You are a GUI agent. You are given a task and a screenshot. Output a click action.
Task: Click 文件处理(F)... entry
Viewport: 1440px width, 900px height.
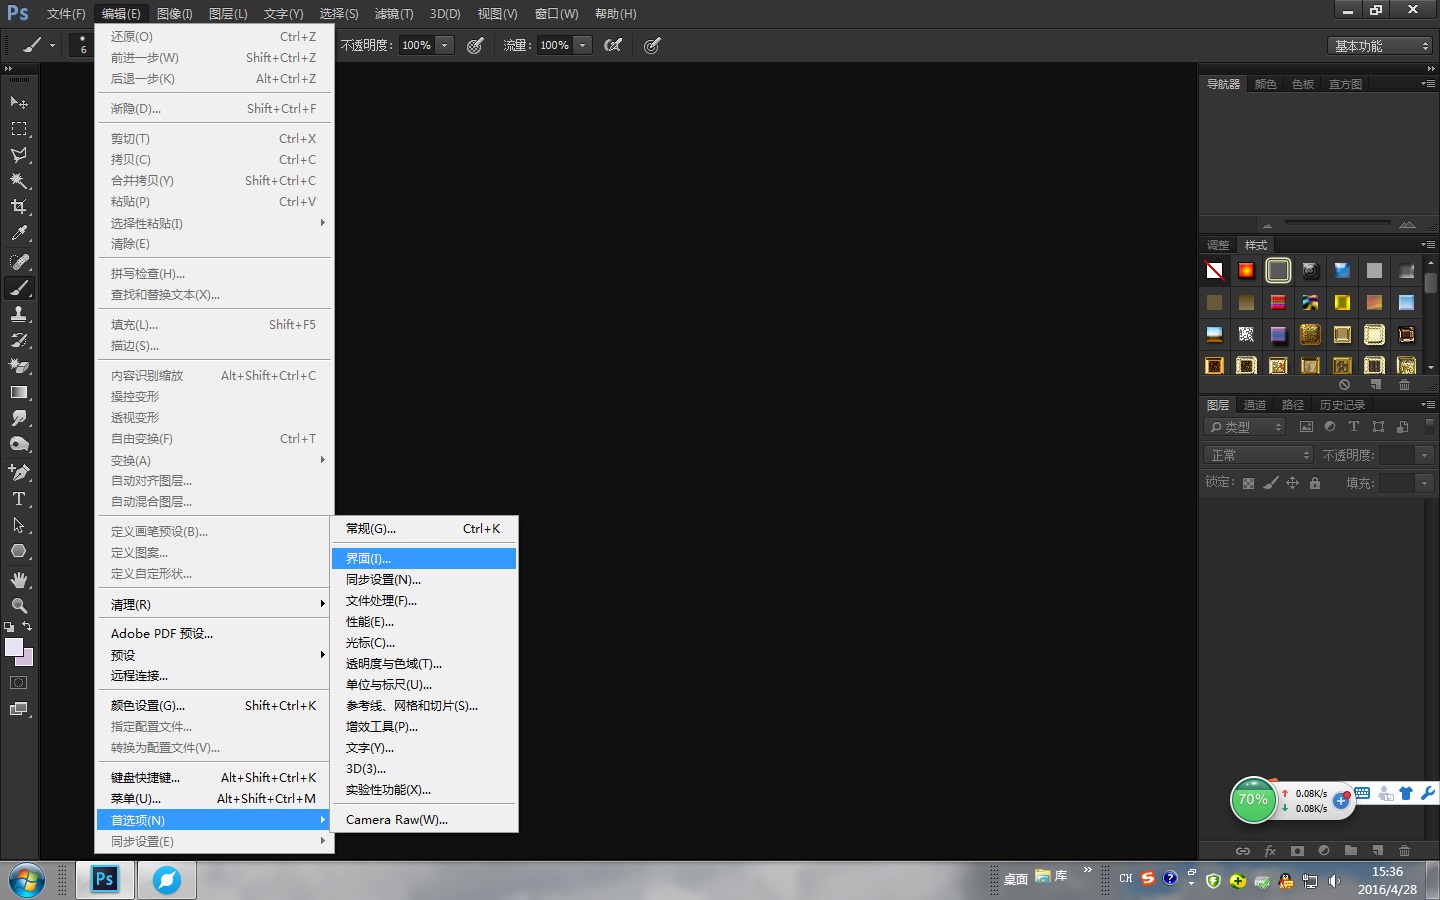[x=424, y=600]
